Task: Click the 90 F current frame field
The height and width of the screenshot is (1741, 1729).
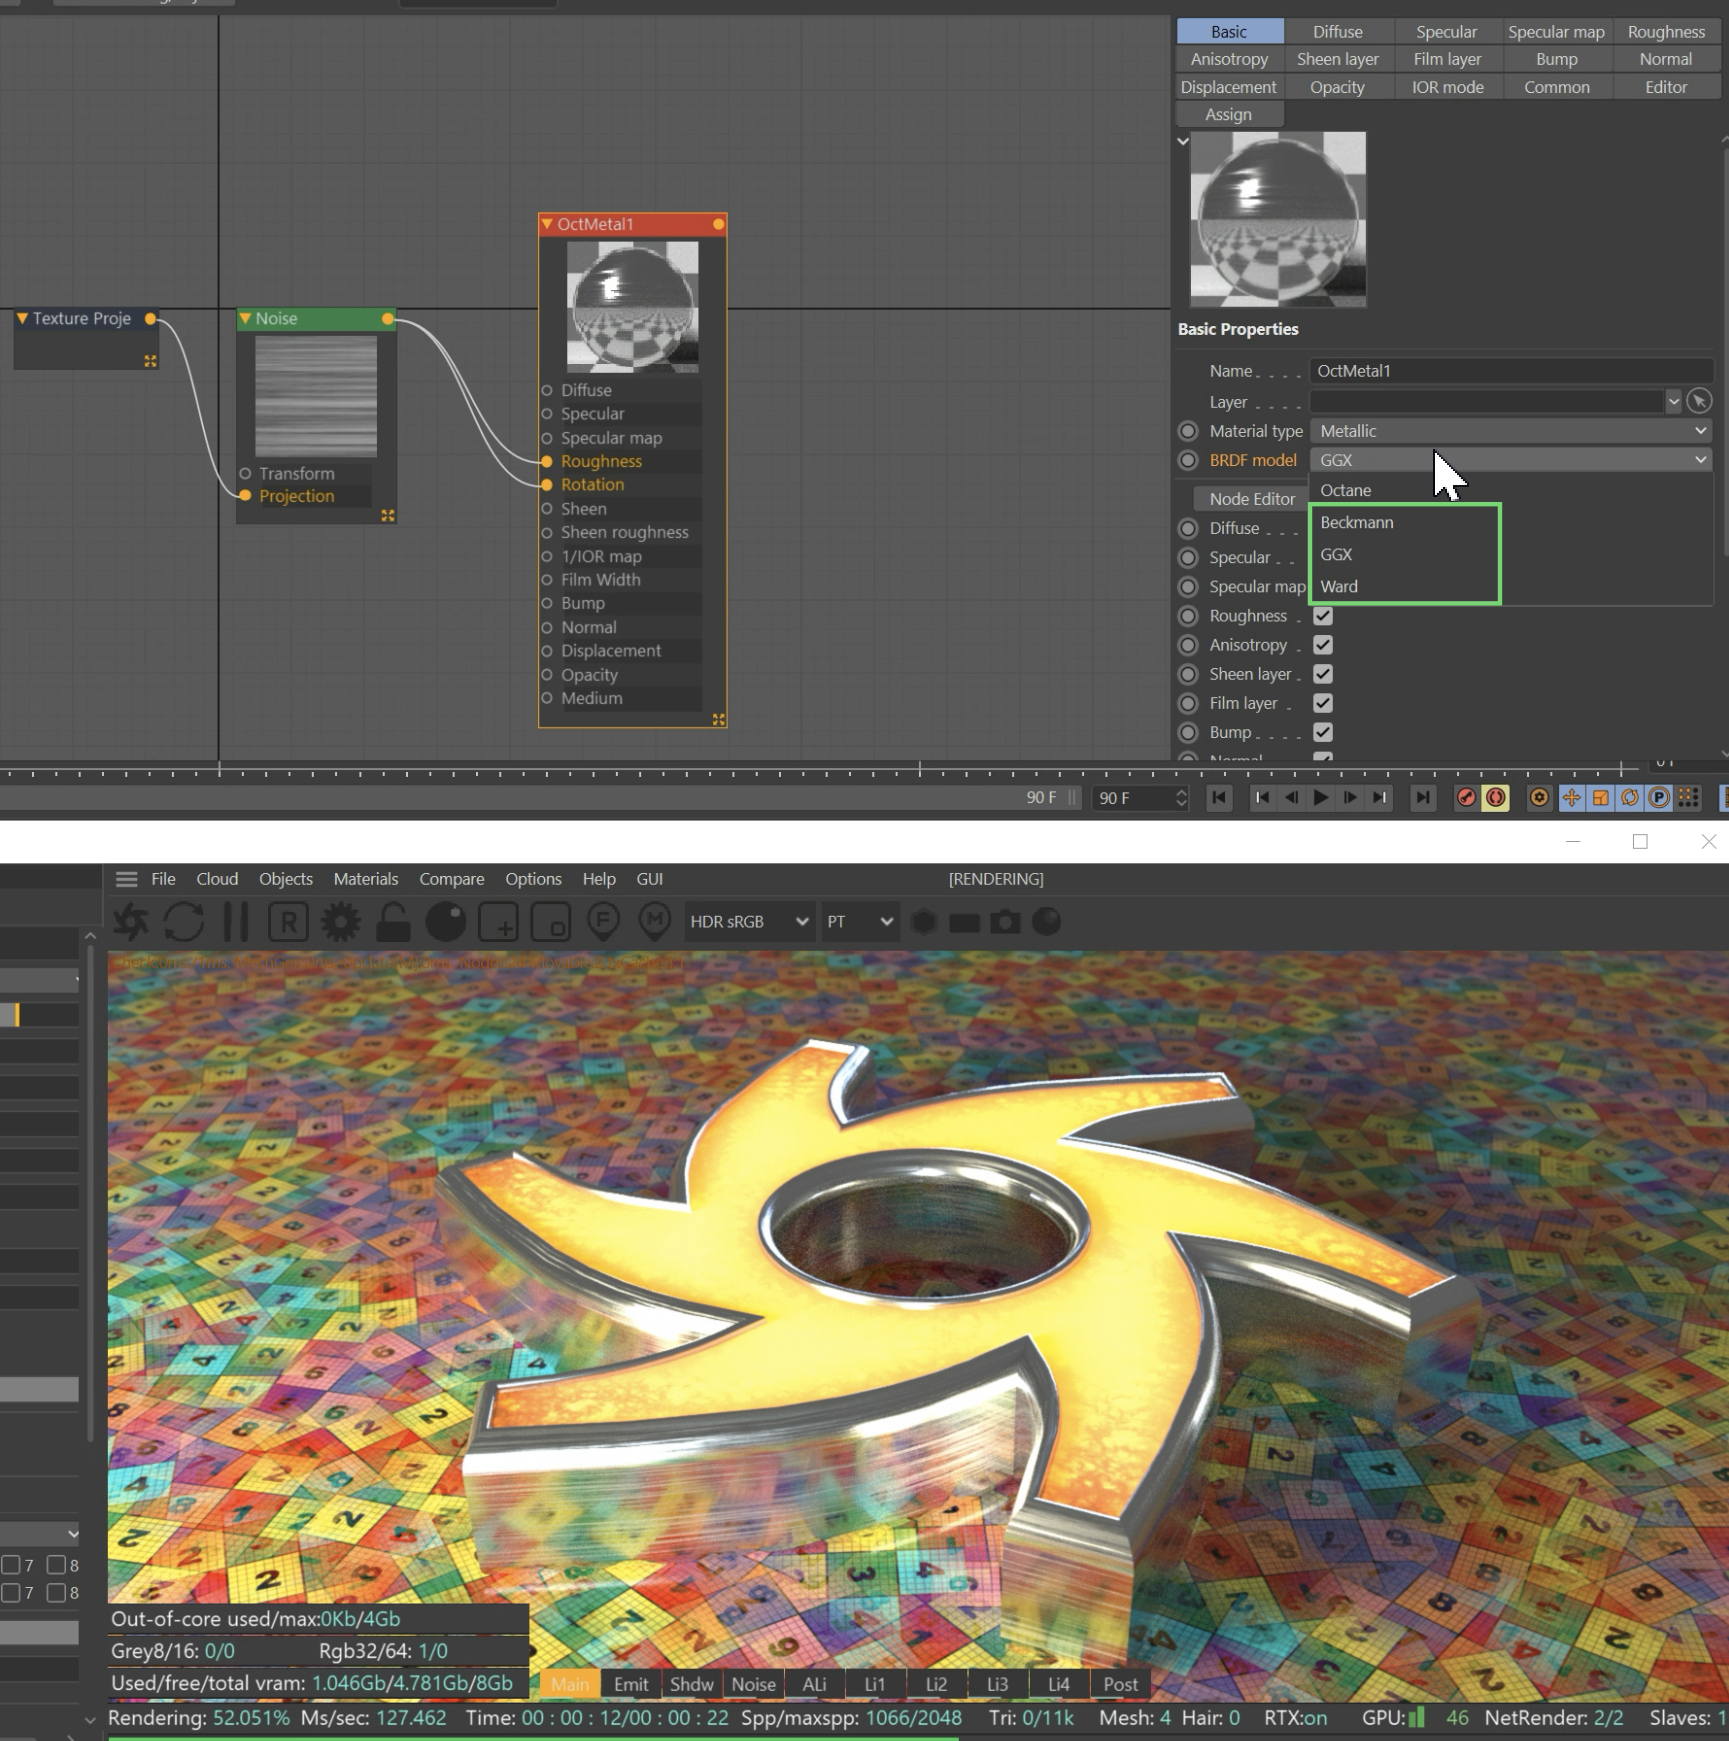Action: click(1139, 798)
